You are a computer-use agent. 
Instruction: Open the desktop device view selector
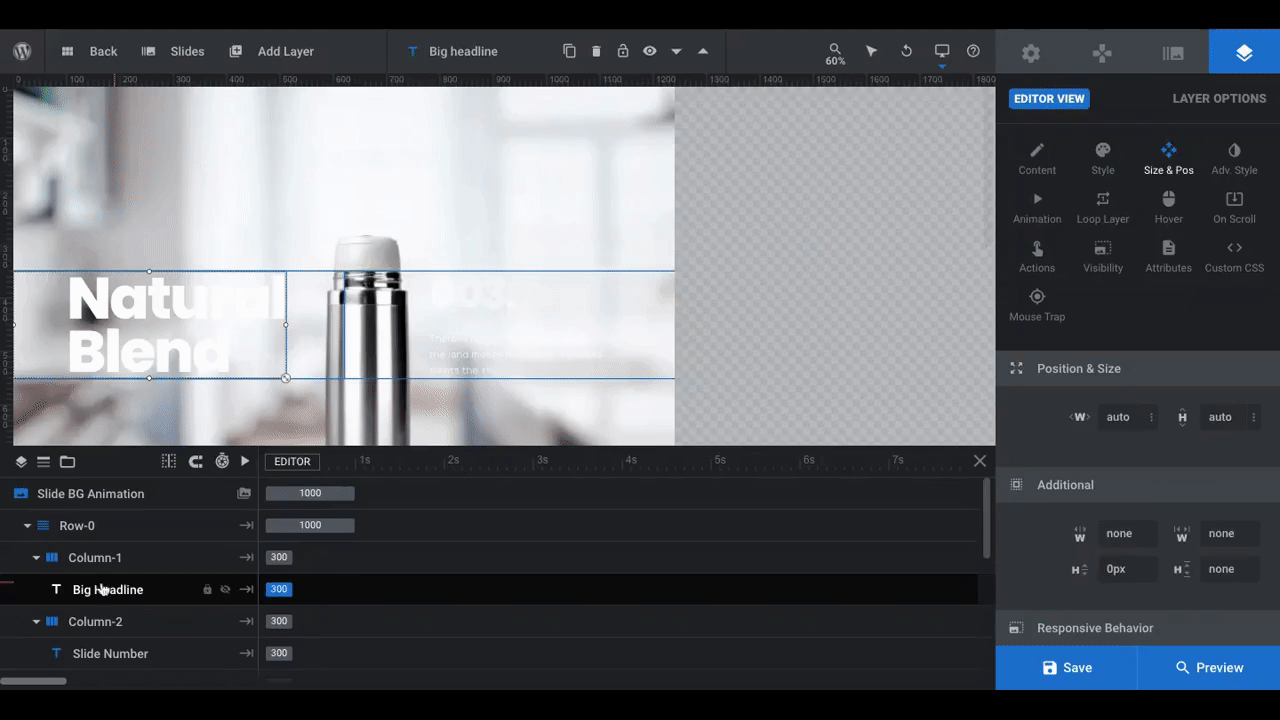coord(941,51)
